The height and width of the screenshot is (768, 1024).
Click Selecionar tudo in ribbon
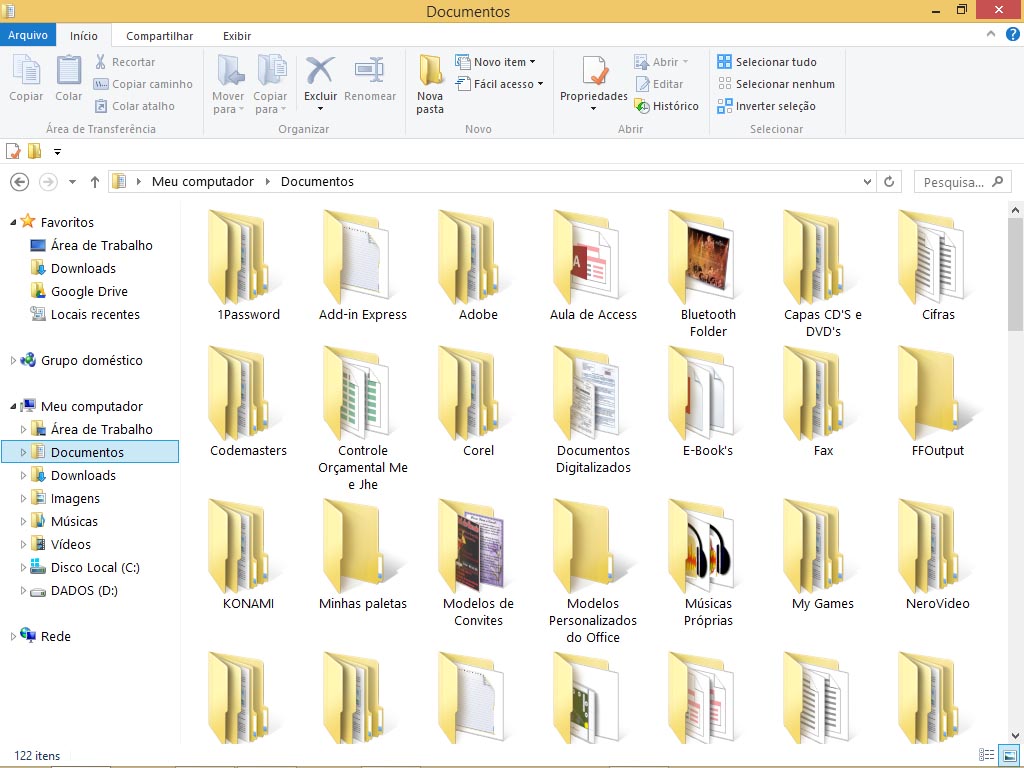776,62
